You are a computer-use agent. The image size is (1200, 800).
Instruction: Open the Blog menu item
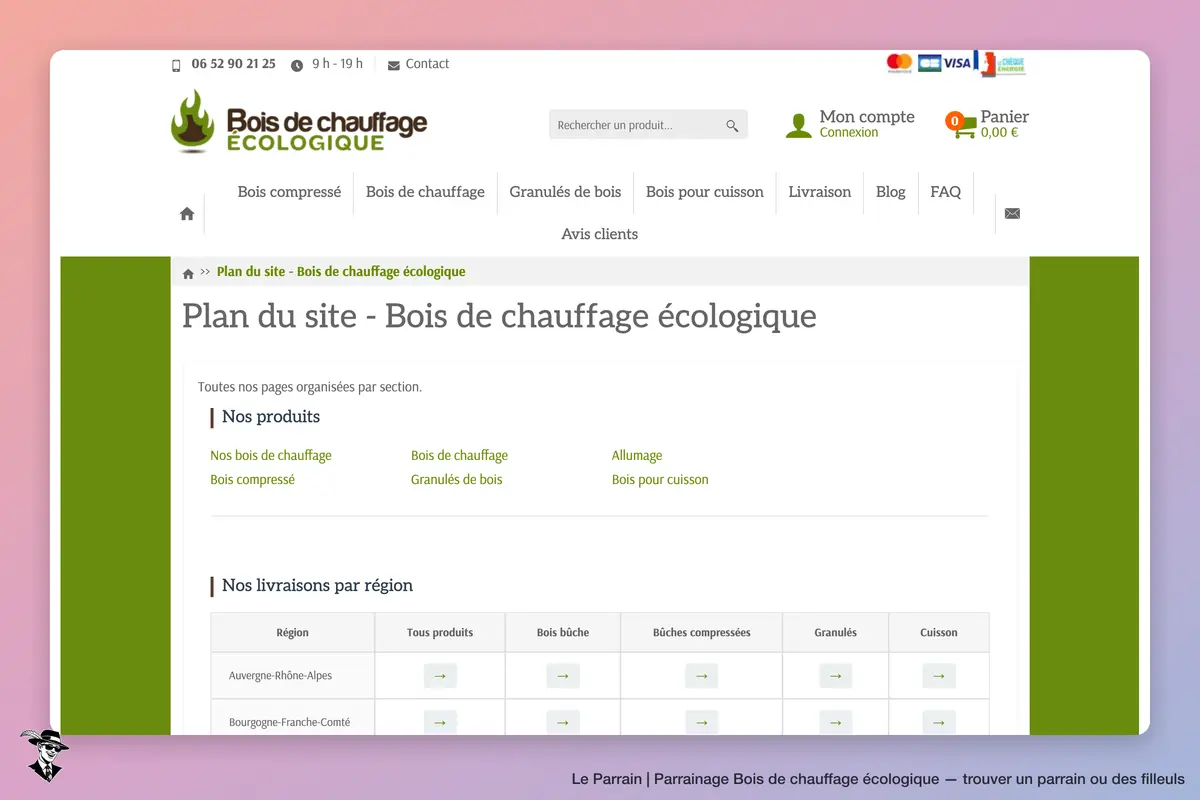point(890,192)
